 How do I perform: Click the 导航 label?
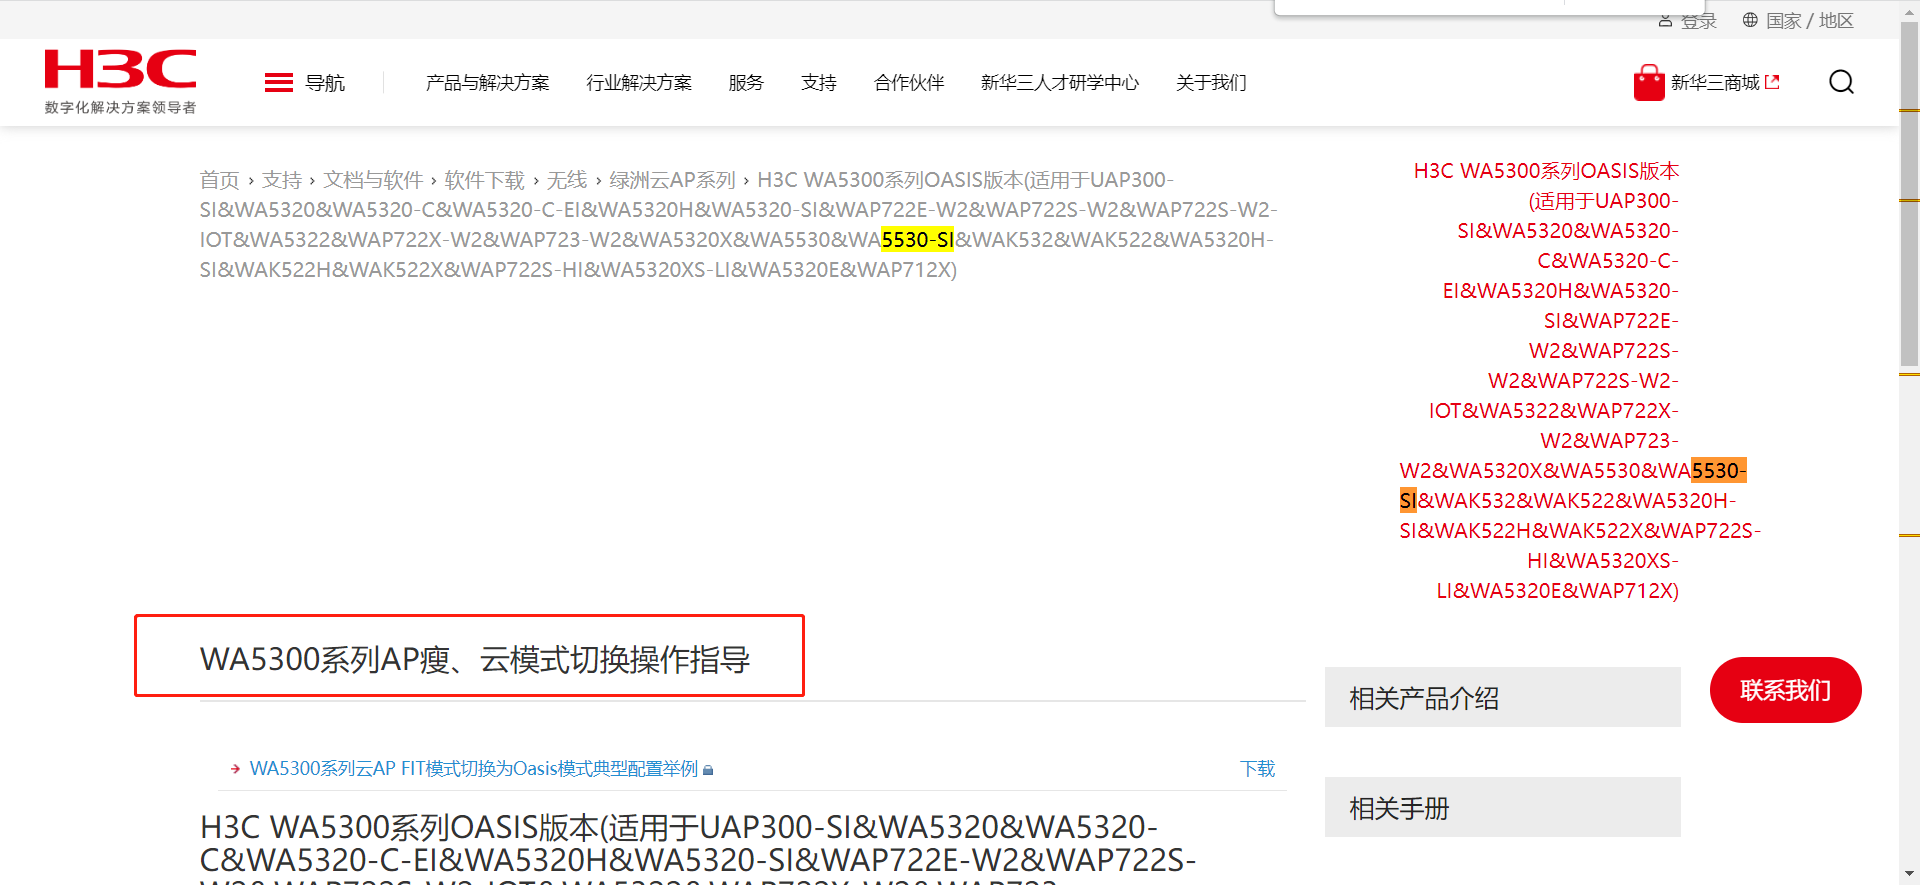tap(325, 83)
